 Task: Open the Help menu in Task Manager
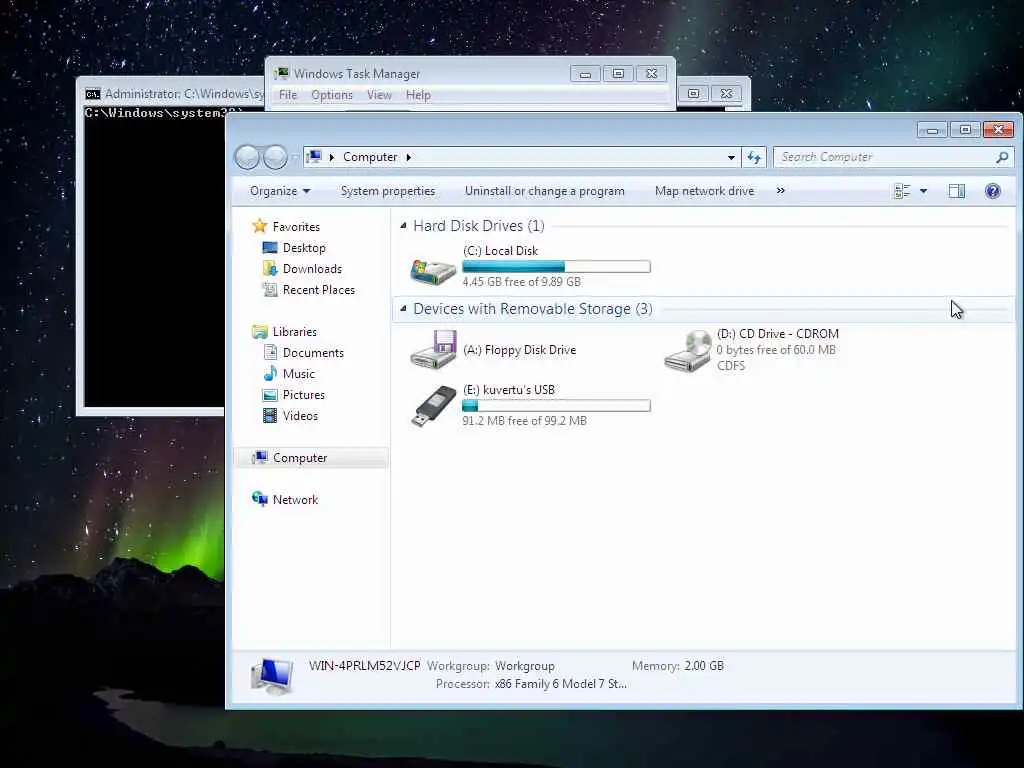(x=418, y=95)
